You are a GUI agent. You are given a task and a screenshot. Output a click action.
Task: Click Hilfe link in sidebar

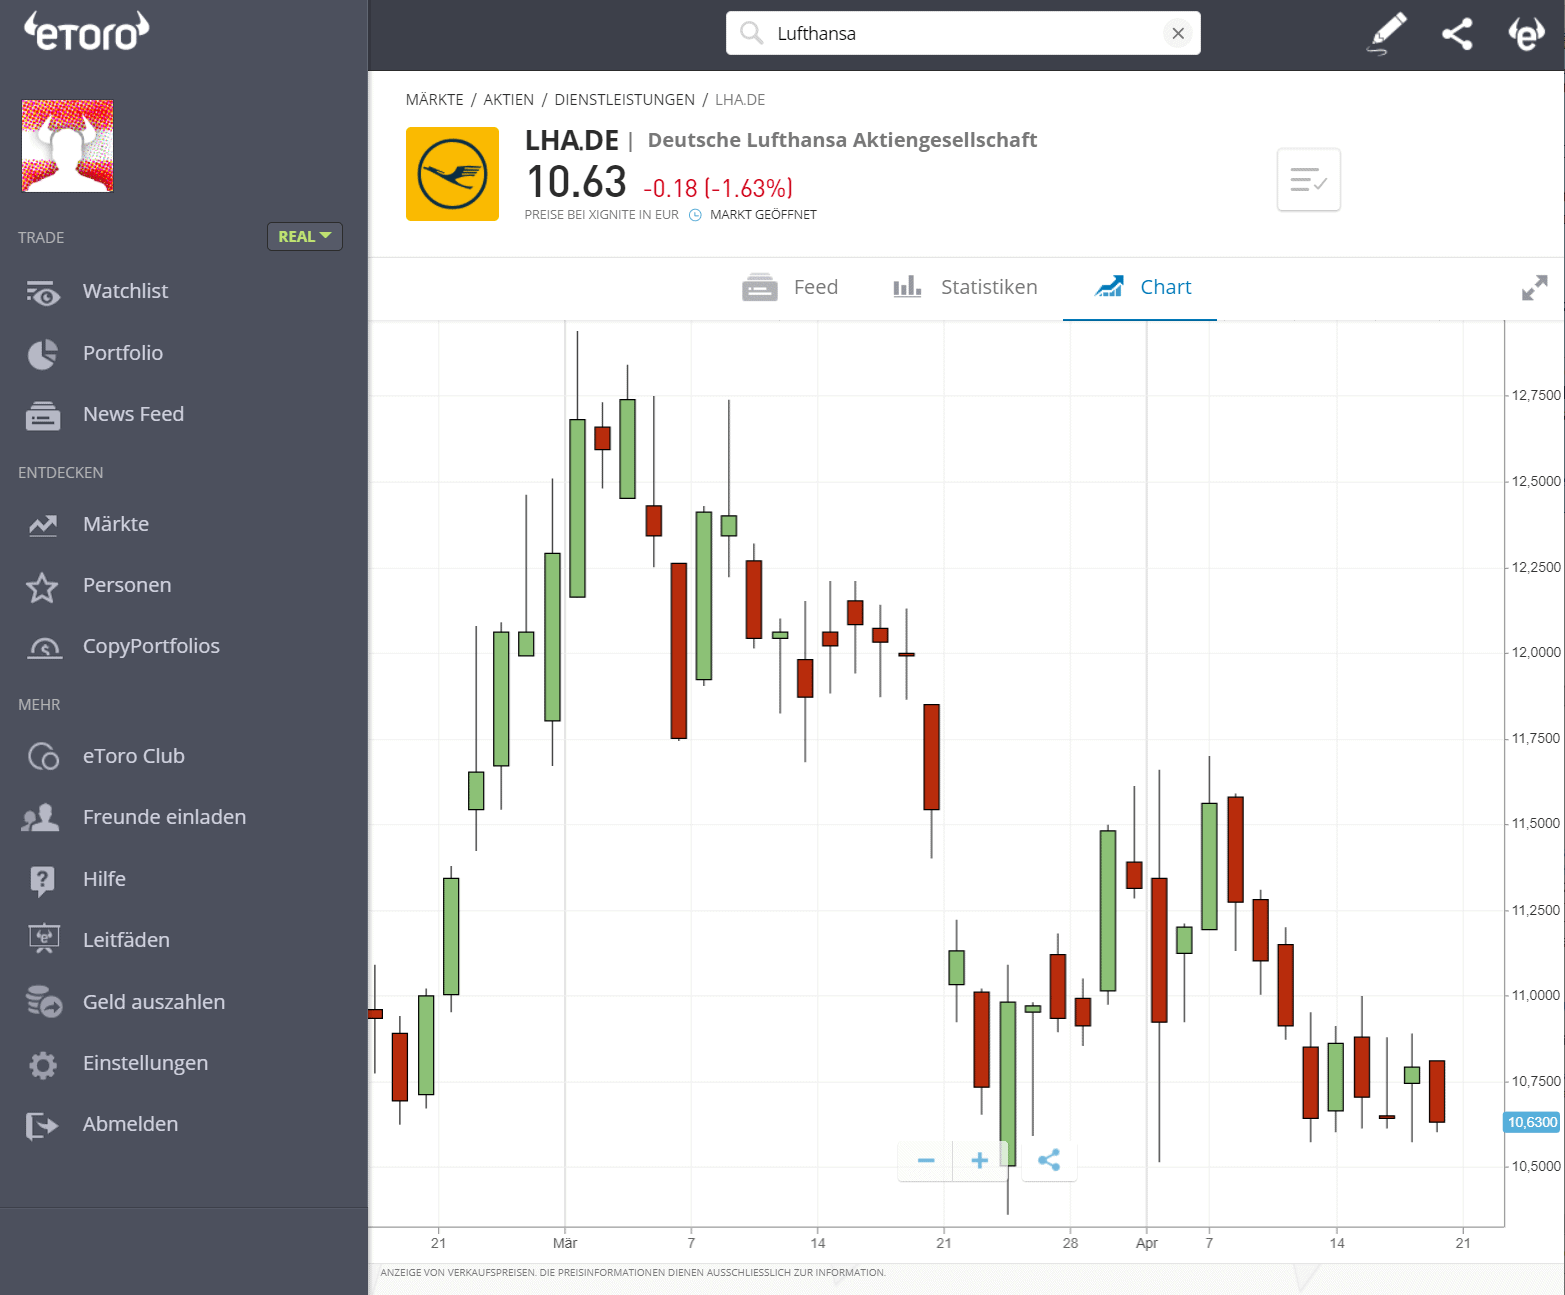104,879
